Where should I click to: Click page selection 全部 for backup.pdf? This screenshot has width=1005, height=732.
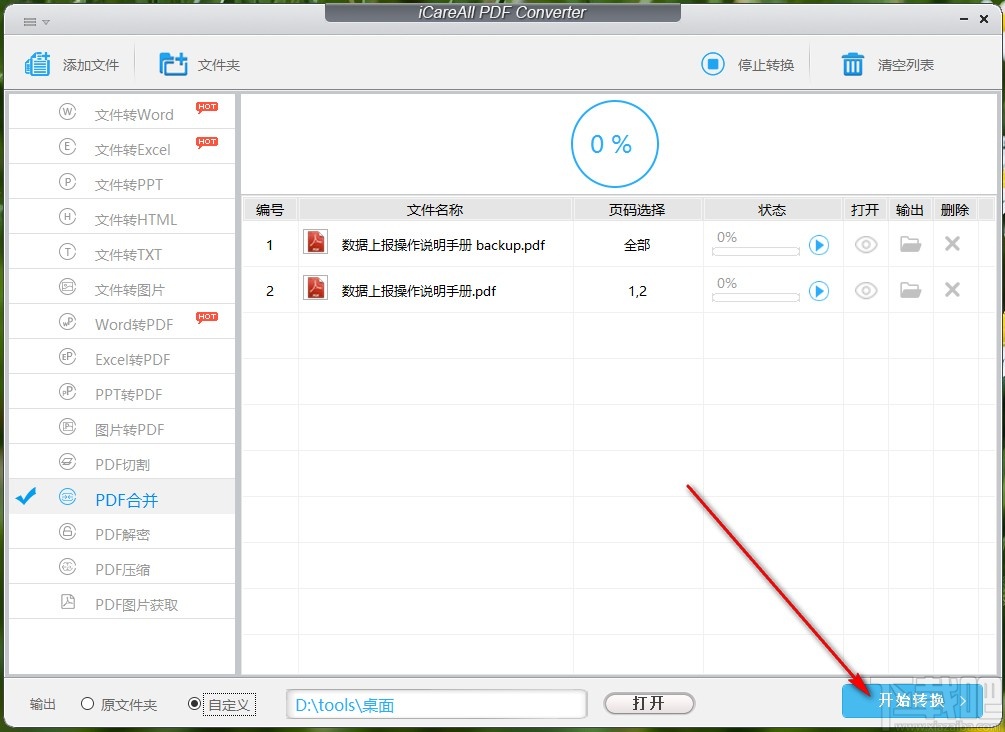point(637,245)
